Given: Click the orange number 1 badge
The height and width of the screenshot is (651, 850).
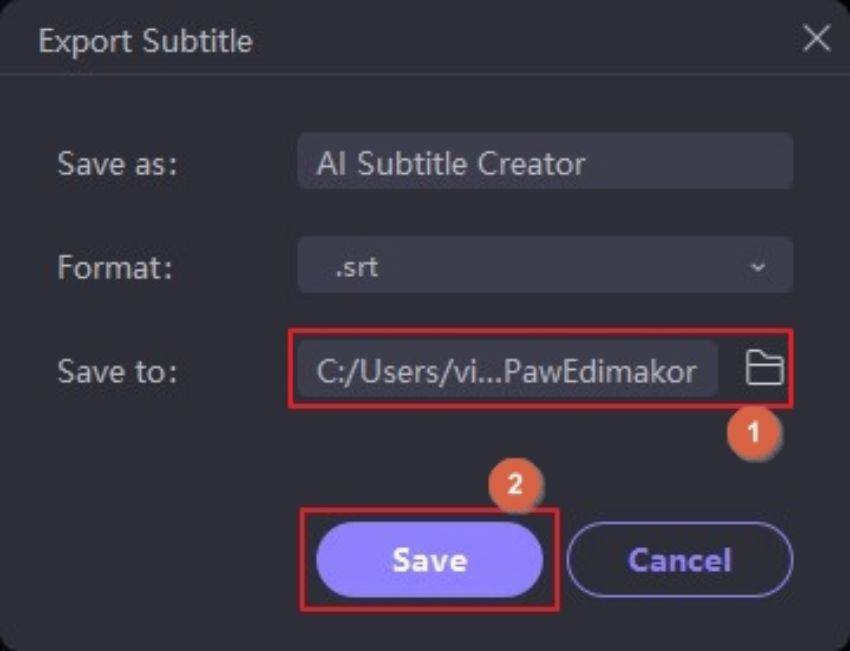Looking at the screenshot, I should 754,431.
